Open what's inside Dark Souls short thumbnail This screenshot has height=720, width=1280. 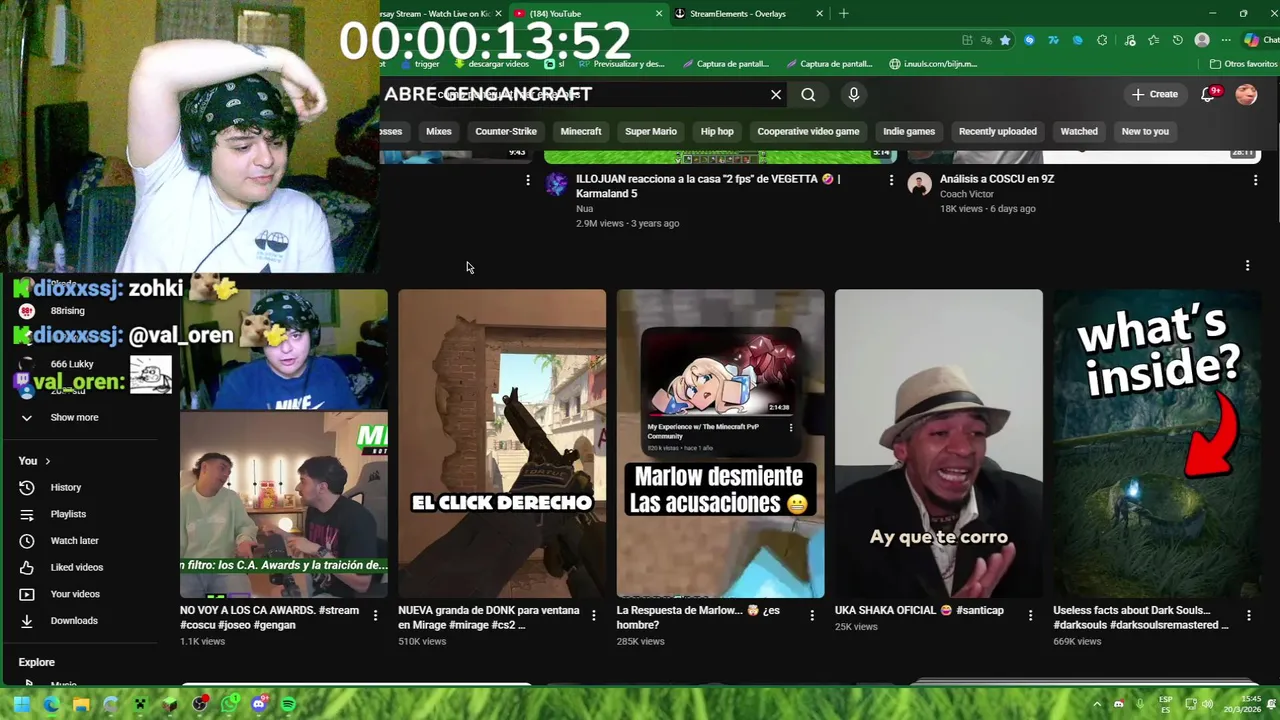coord(1157,444)
